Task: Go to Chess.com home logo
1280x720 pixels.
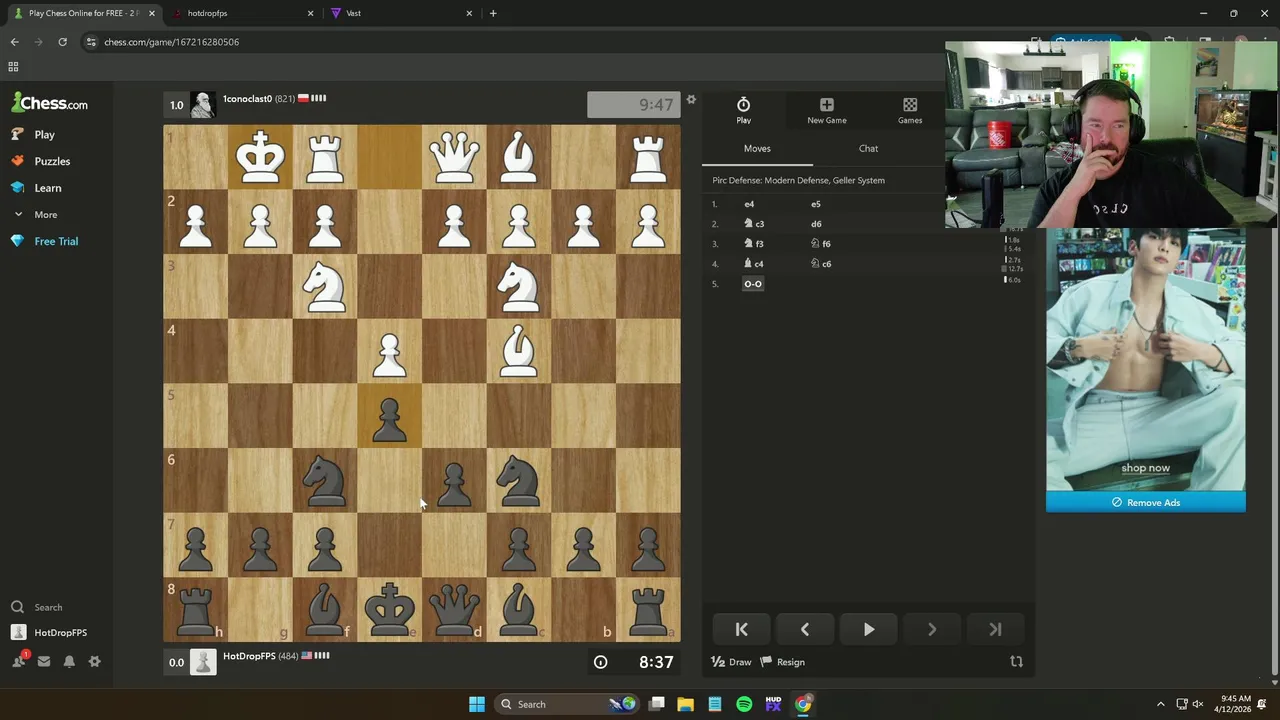Action: [x=50, y=103]
